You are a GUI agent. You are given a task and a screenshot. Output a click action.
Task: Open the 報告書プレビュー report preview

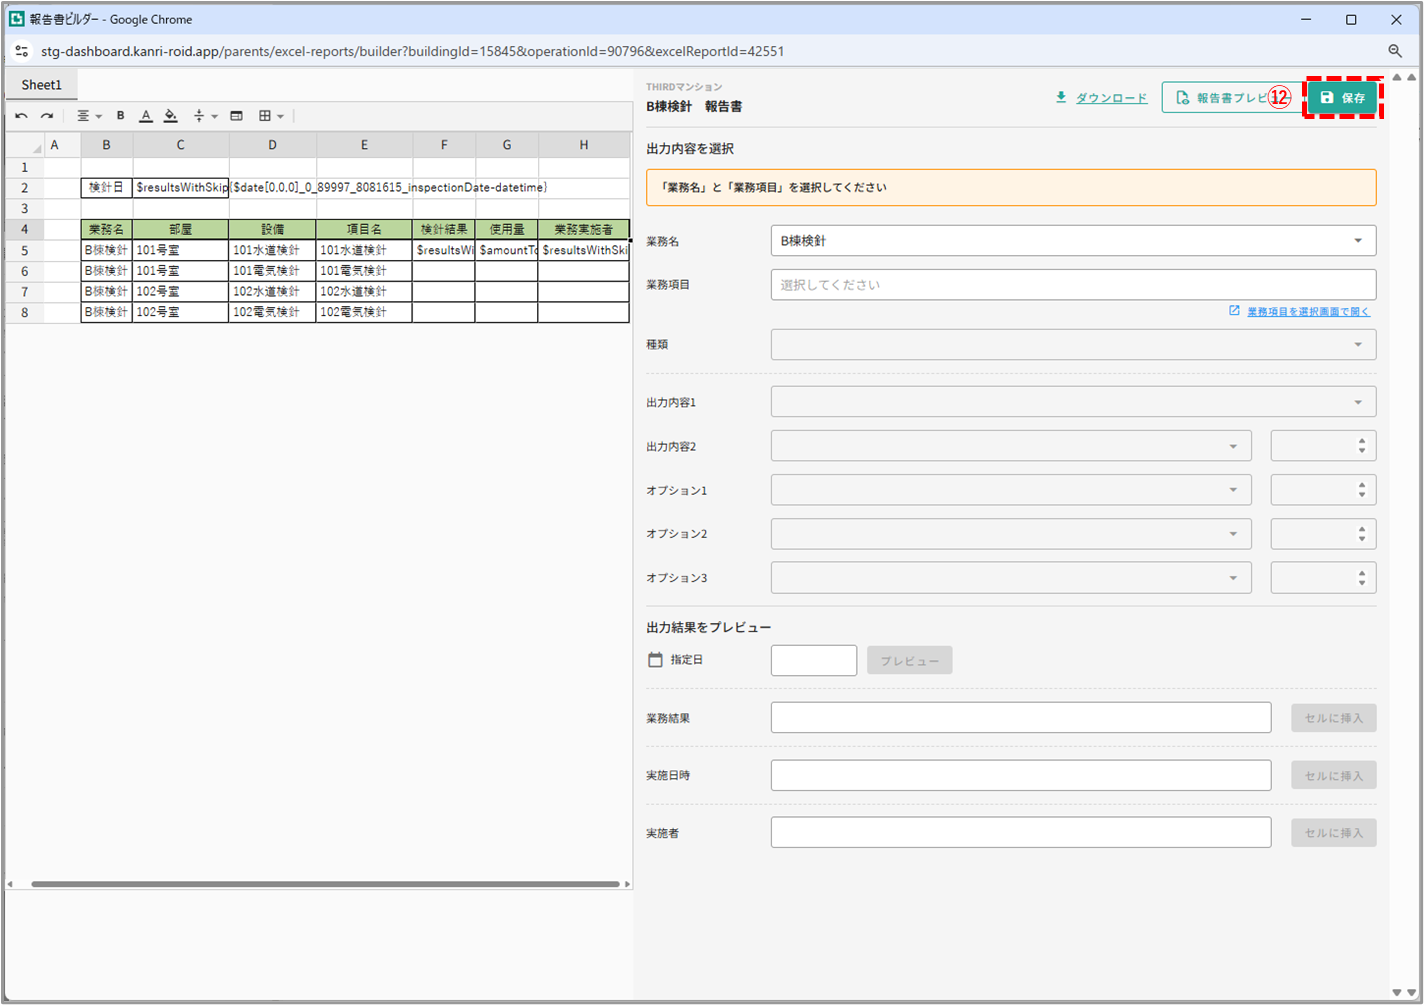pos(1232,98)
